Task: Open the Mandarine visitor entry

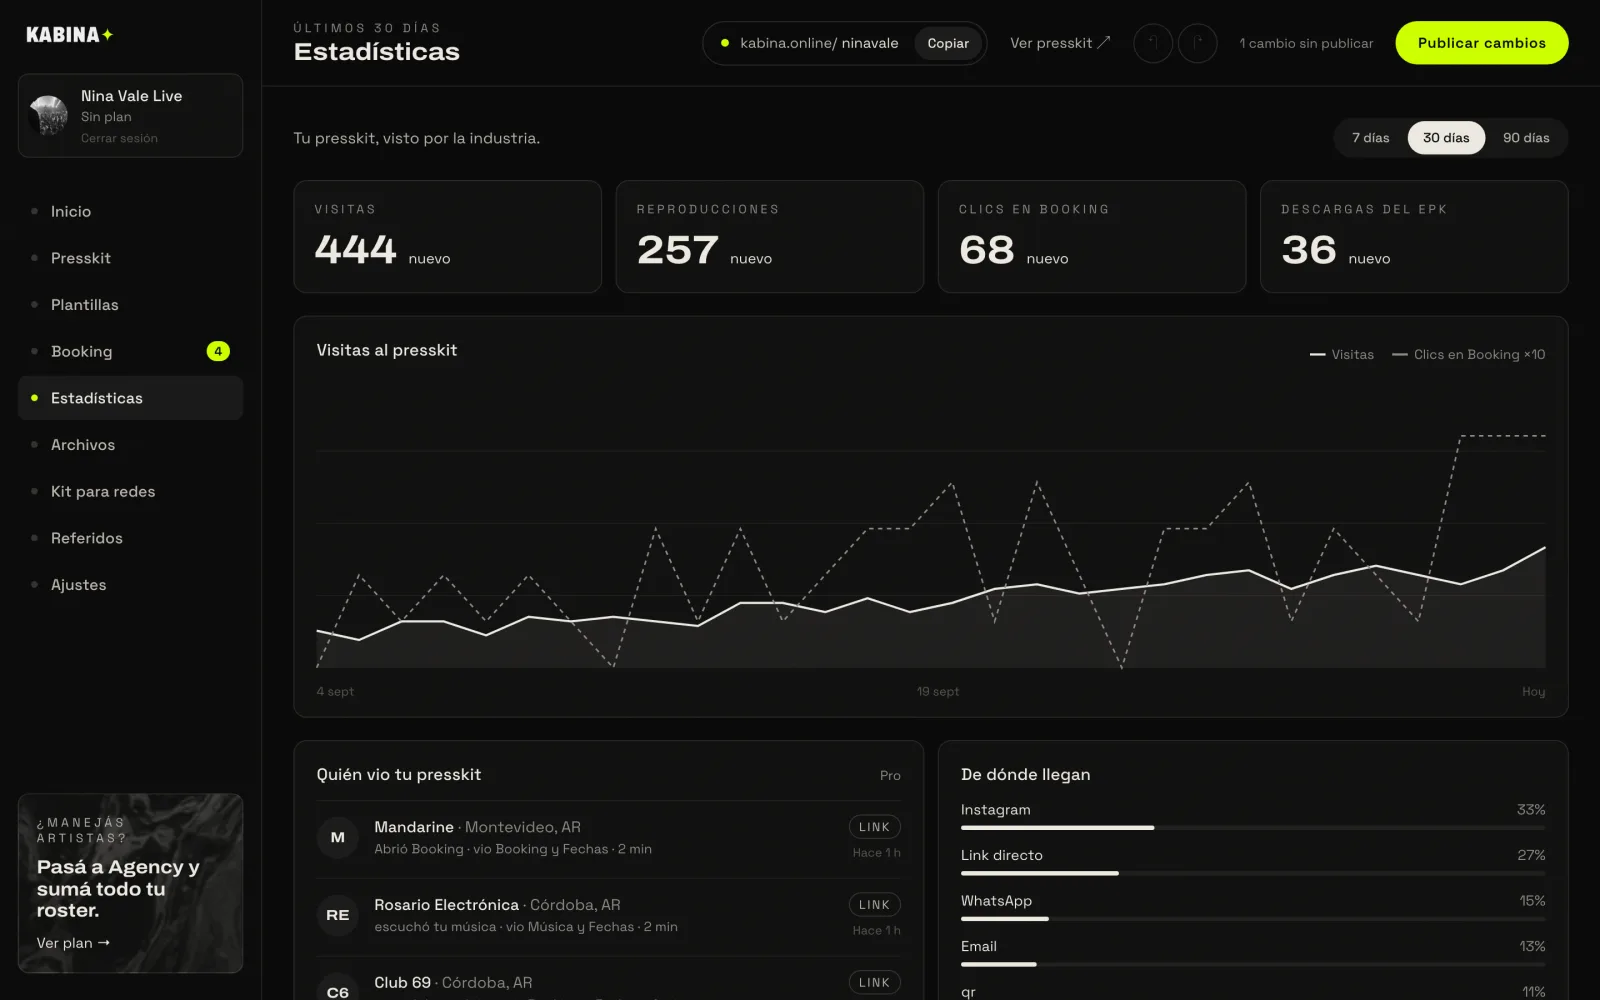Action: point(609,838)
